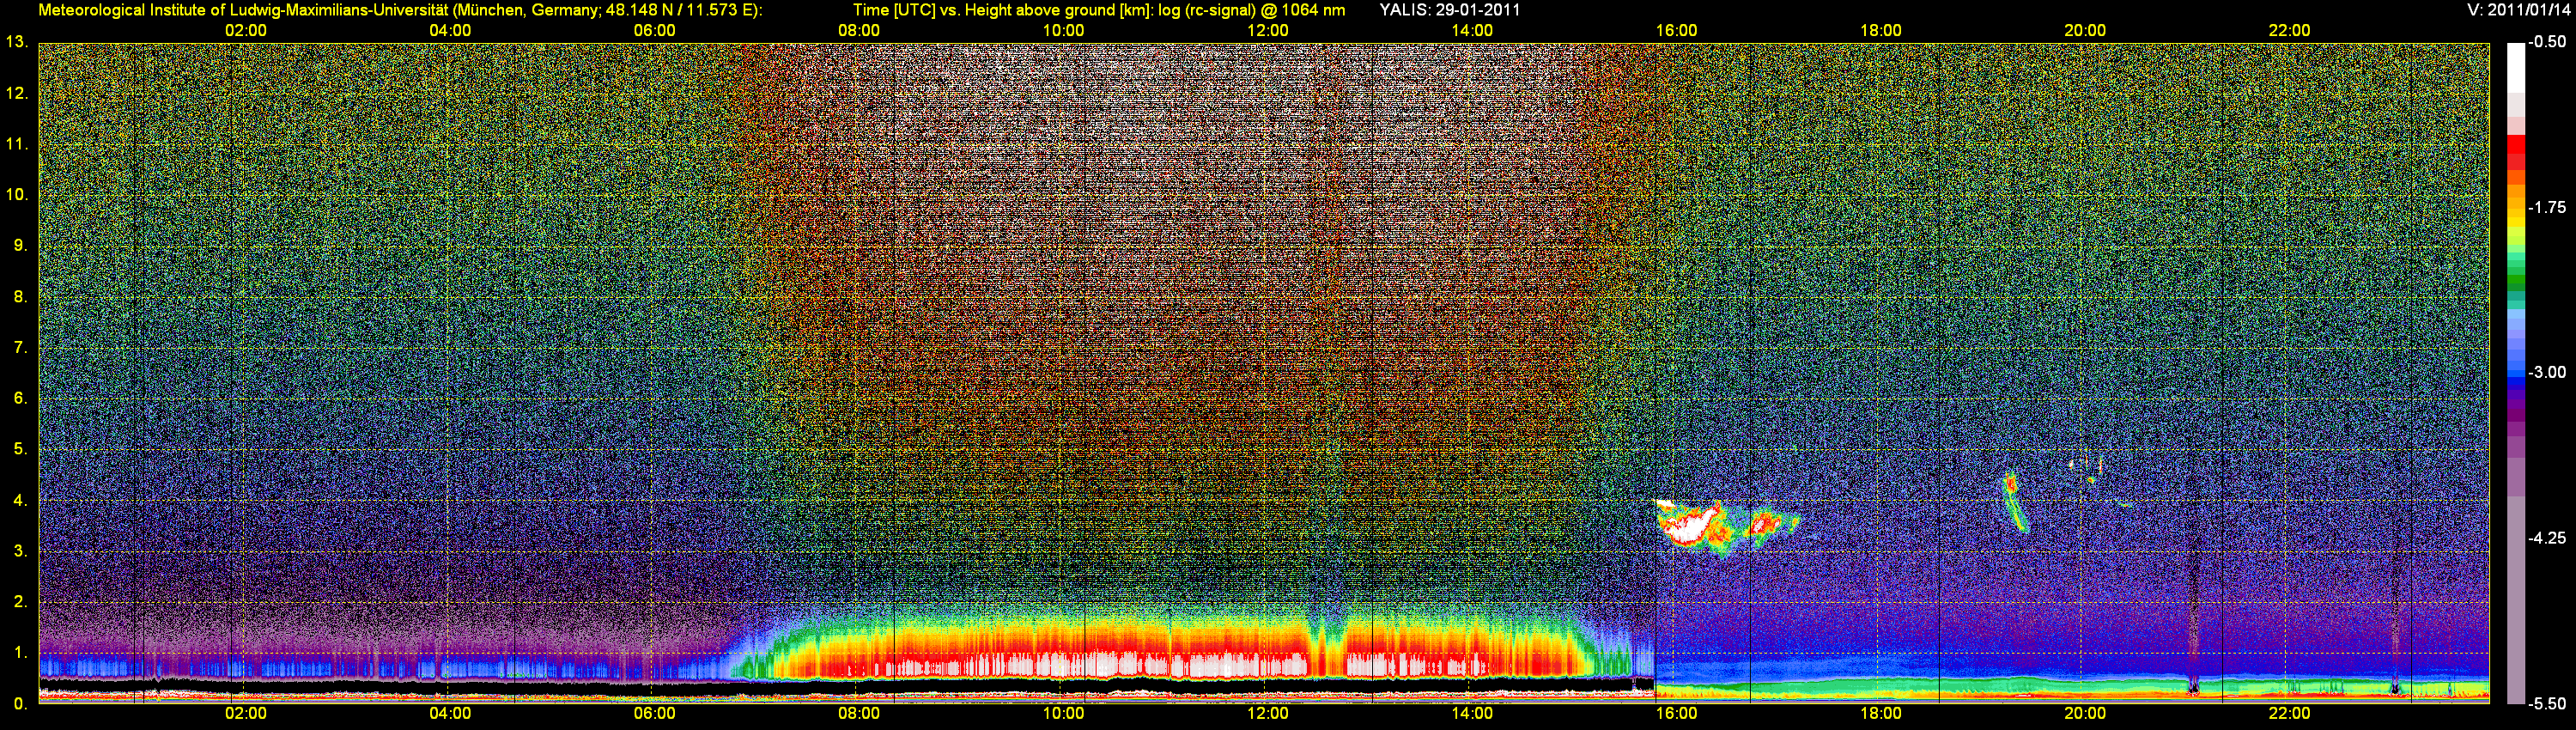The height and width of the screenshot is (730, 2576).
Task: Click the '4.' height axis label
Action: click(x=20, y=500)
